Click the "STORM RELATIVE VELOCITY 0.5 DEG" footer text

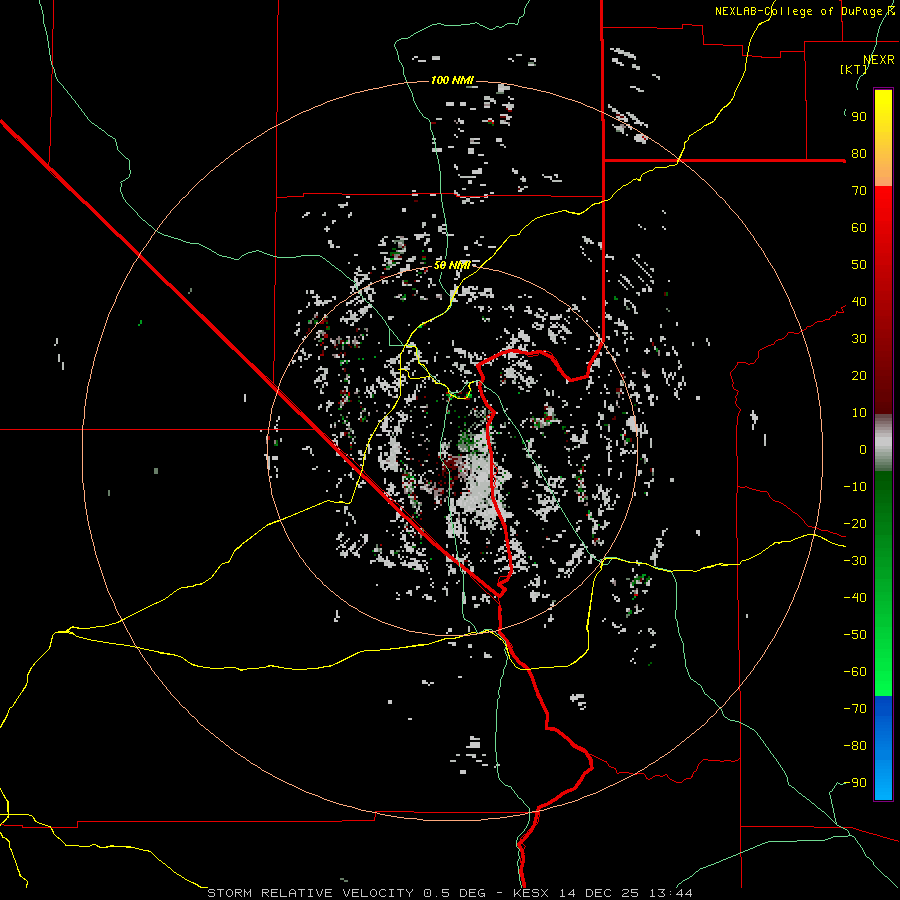pos(346,893)
